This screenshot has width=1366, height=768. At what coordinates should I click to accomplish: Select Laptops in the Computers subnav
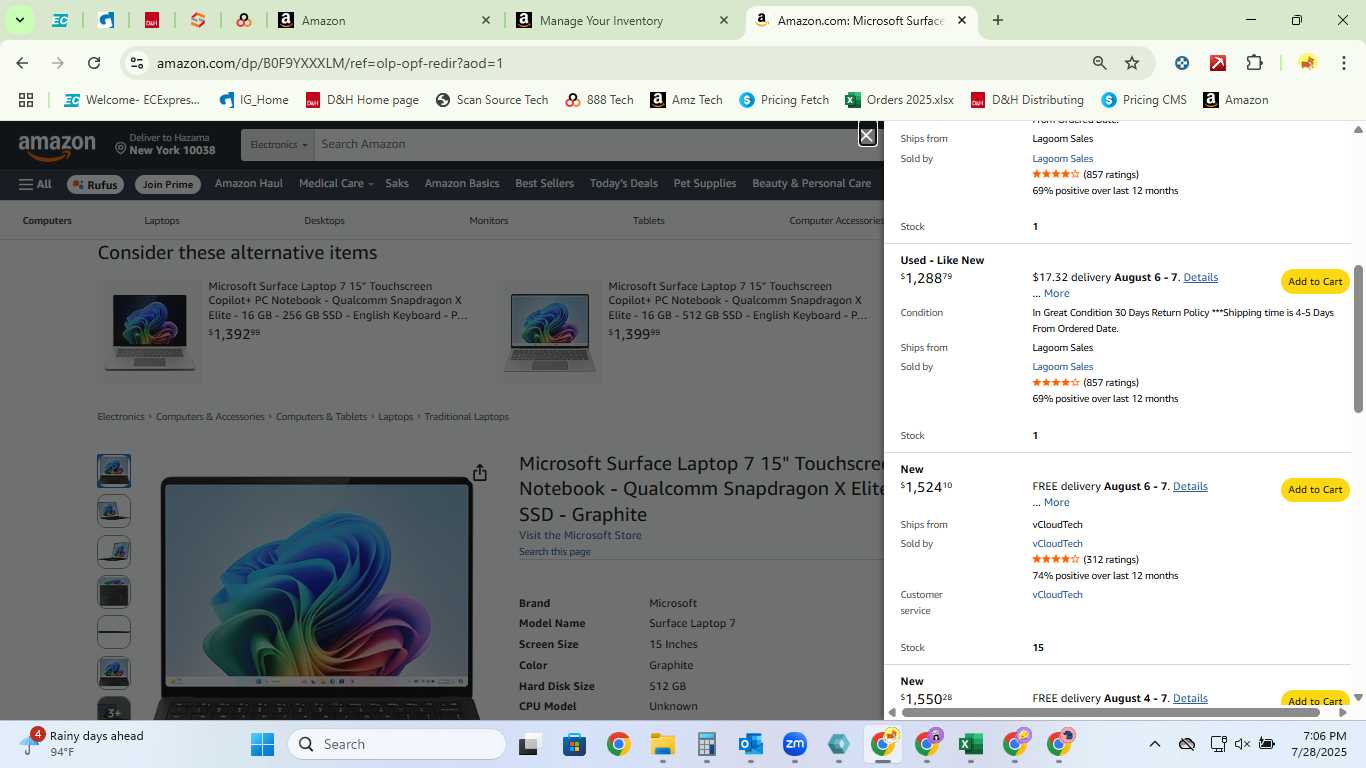tap(162, 221)
